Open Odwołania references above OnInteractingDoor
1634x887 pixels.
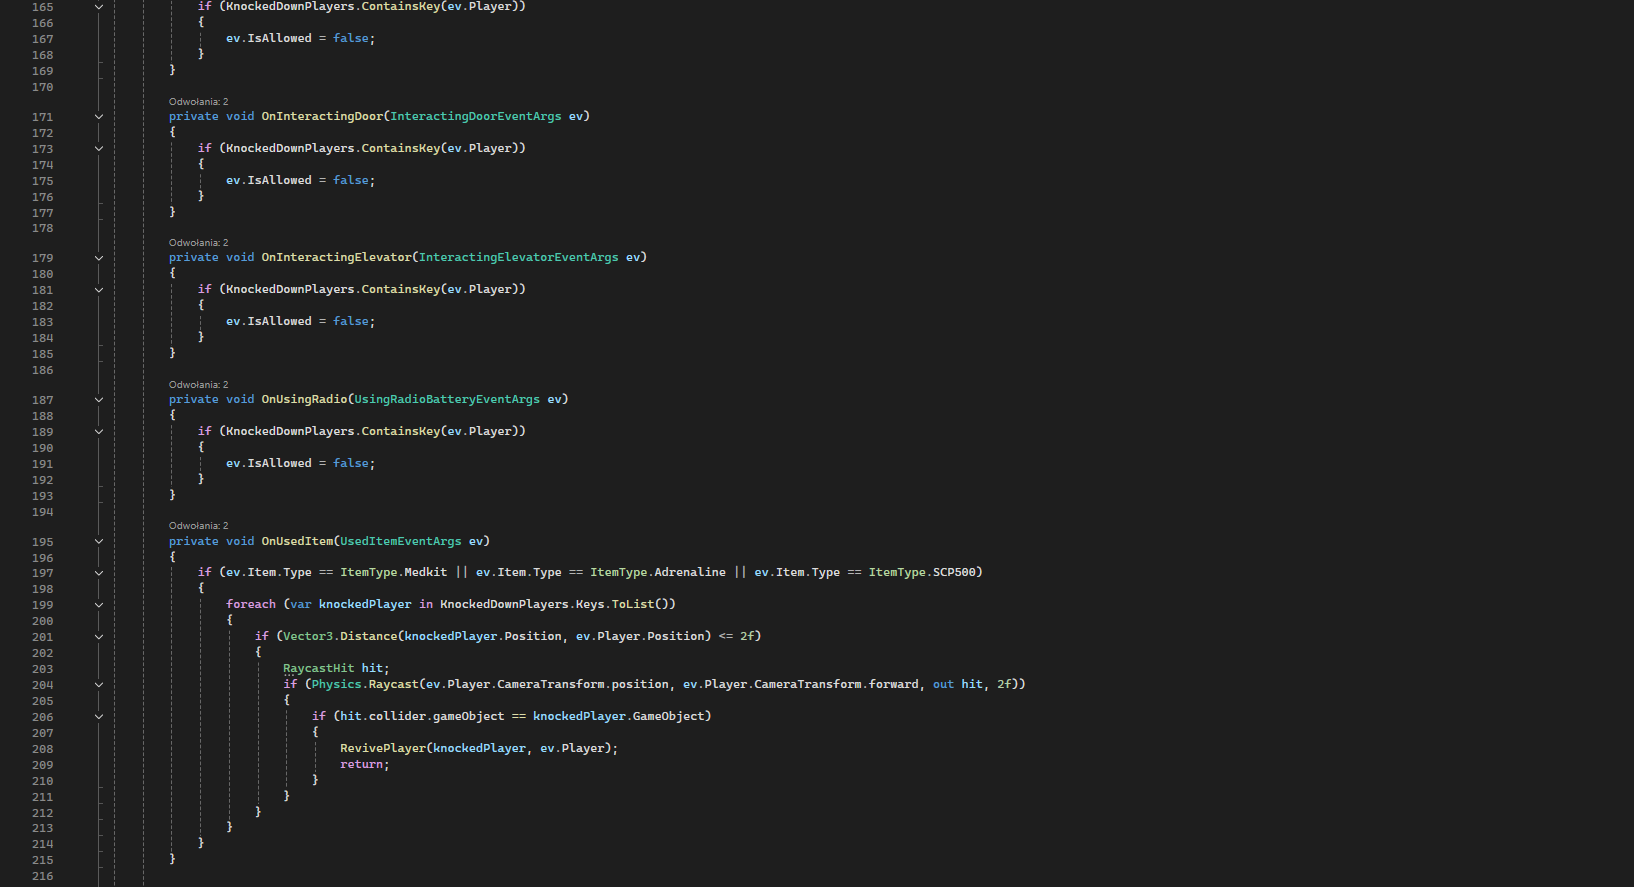[198, 102]
